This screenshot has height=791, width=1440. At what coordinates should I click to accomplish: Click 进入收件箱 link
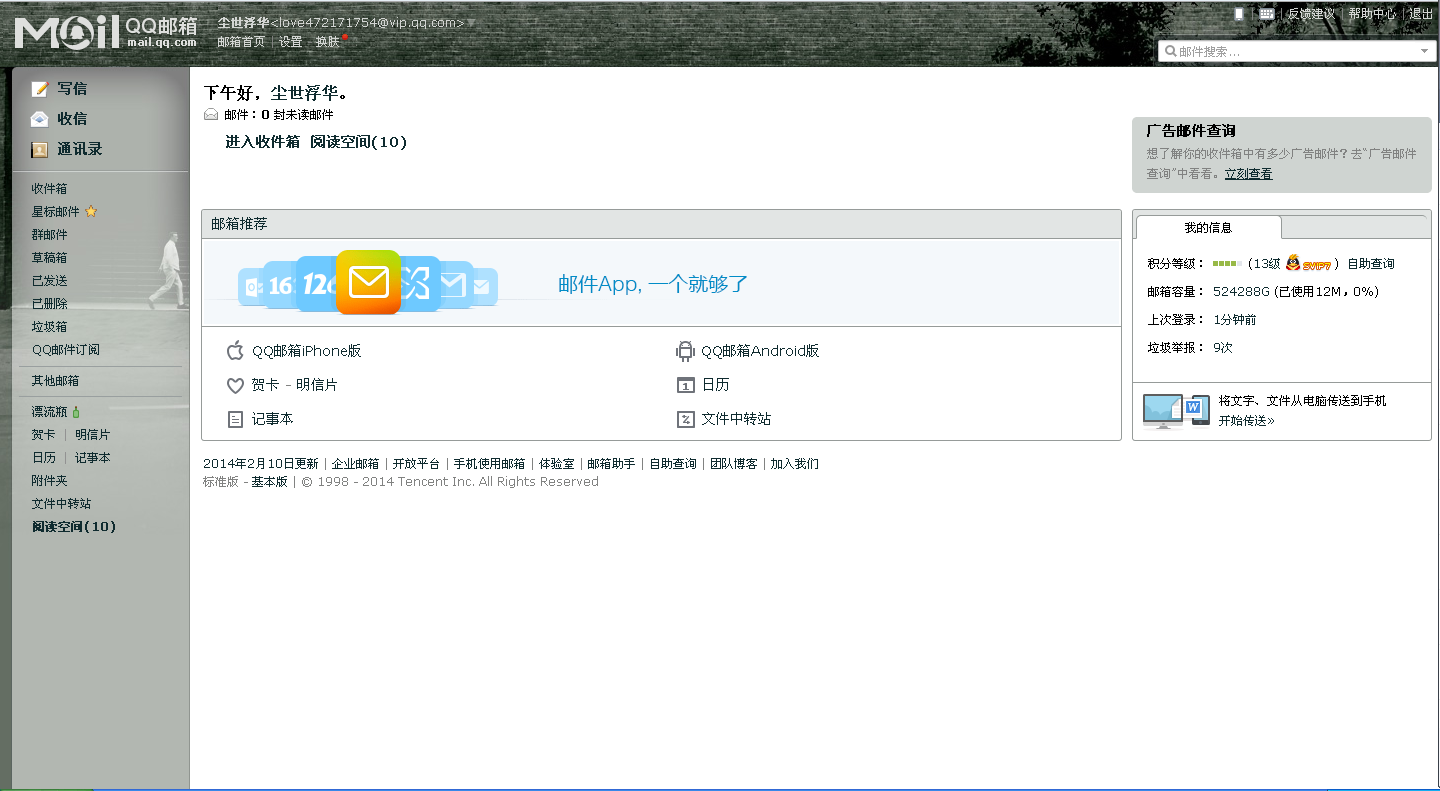tap(262, 142)
